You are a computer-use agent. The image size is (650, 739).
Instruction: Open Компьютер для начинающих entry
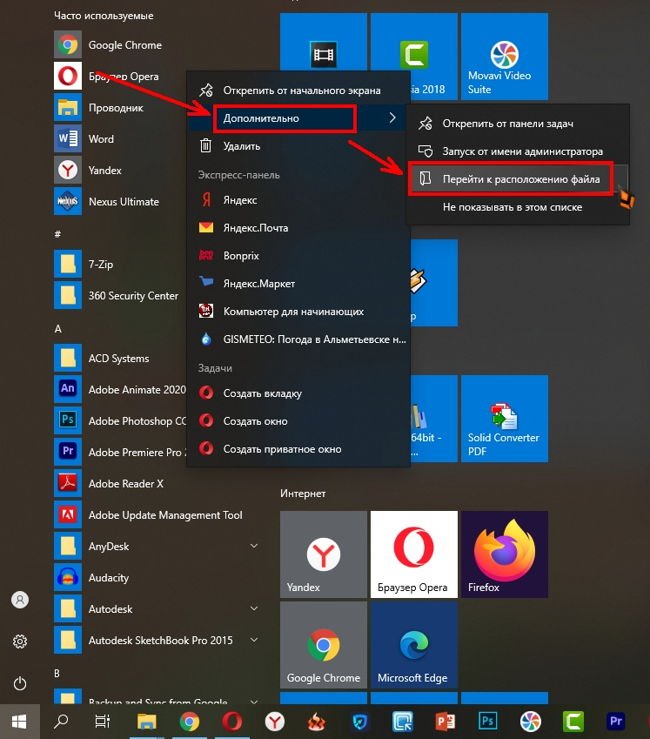[x=298, y=311]
